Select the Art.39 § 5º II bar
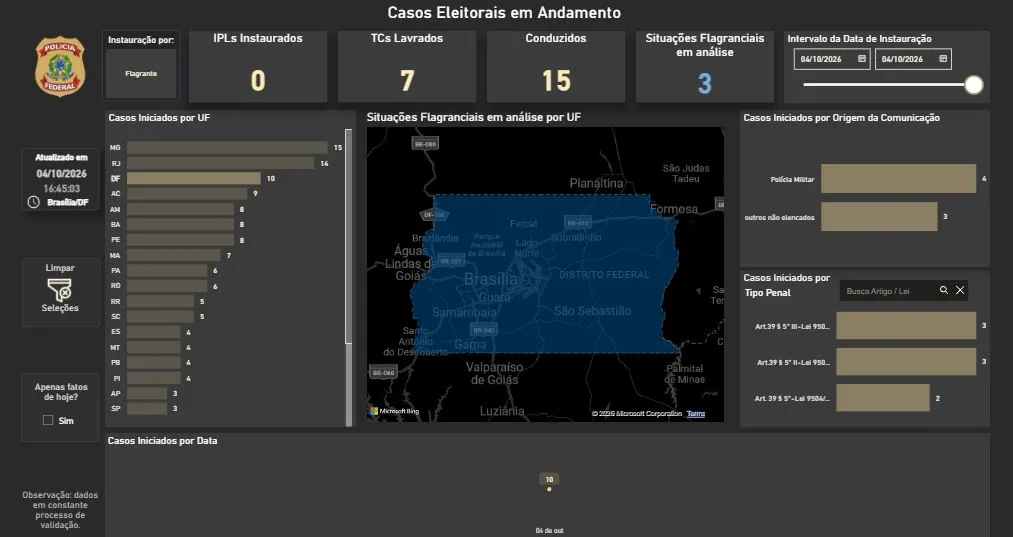 tap(906, 362)
